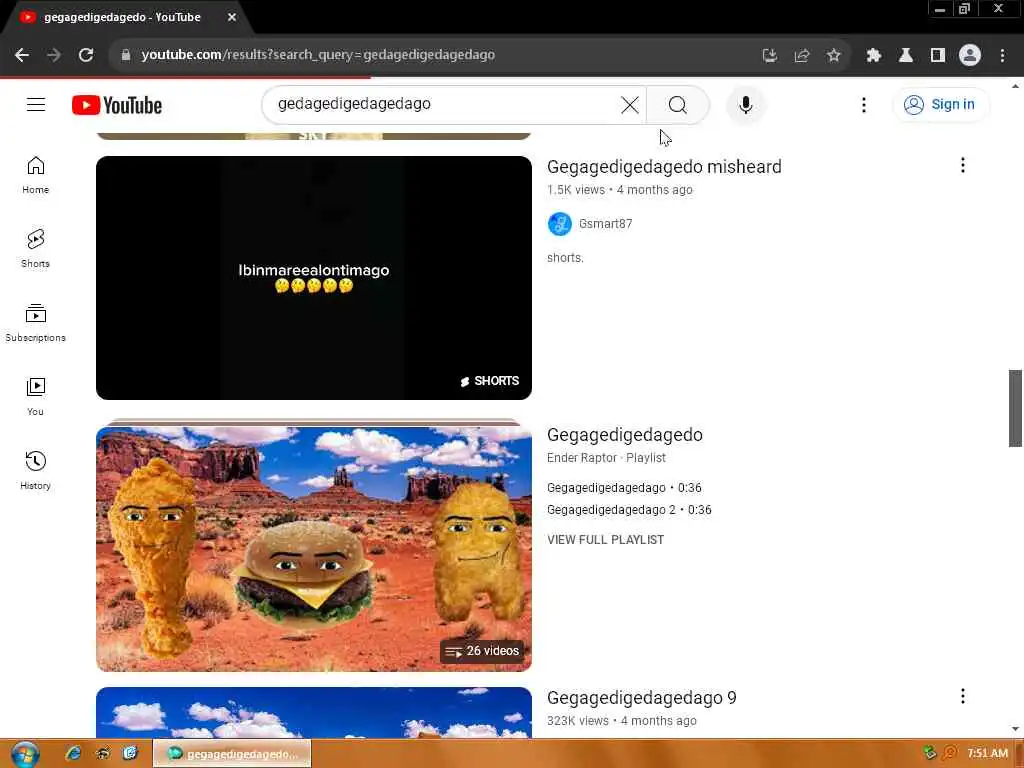Open Chrome's three-dot menu
The image size is (1024, 768).
point(1002,56)
